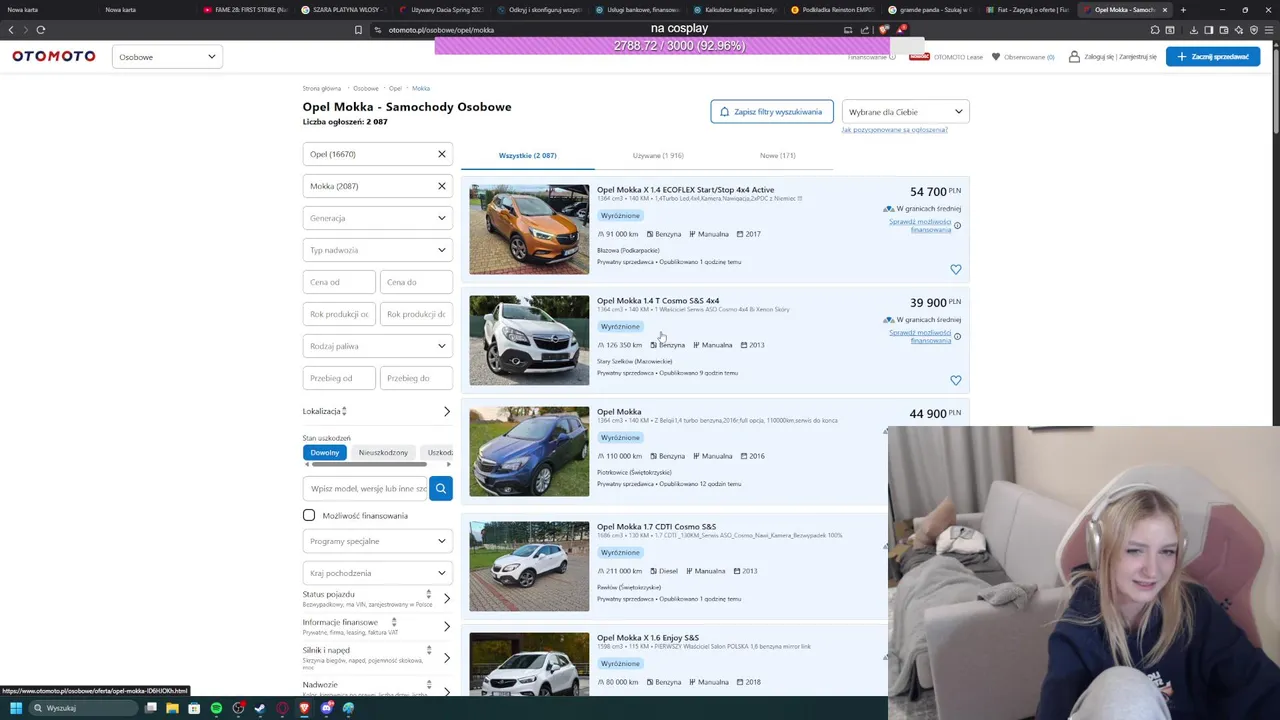Open the Programy specjalne dropdown
This screenshot has height=720, width=1280.
click(378, 541)
